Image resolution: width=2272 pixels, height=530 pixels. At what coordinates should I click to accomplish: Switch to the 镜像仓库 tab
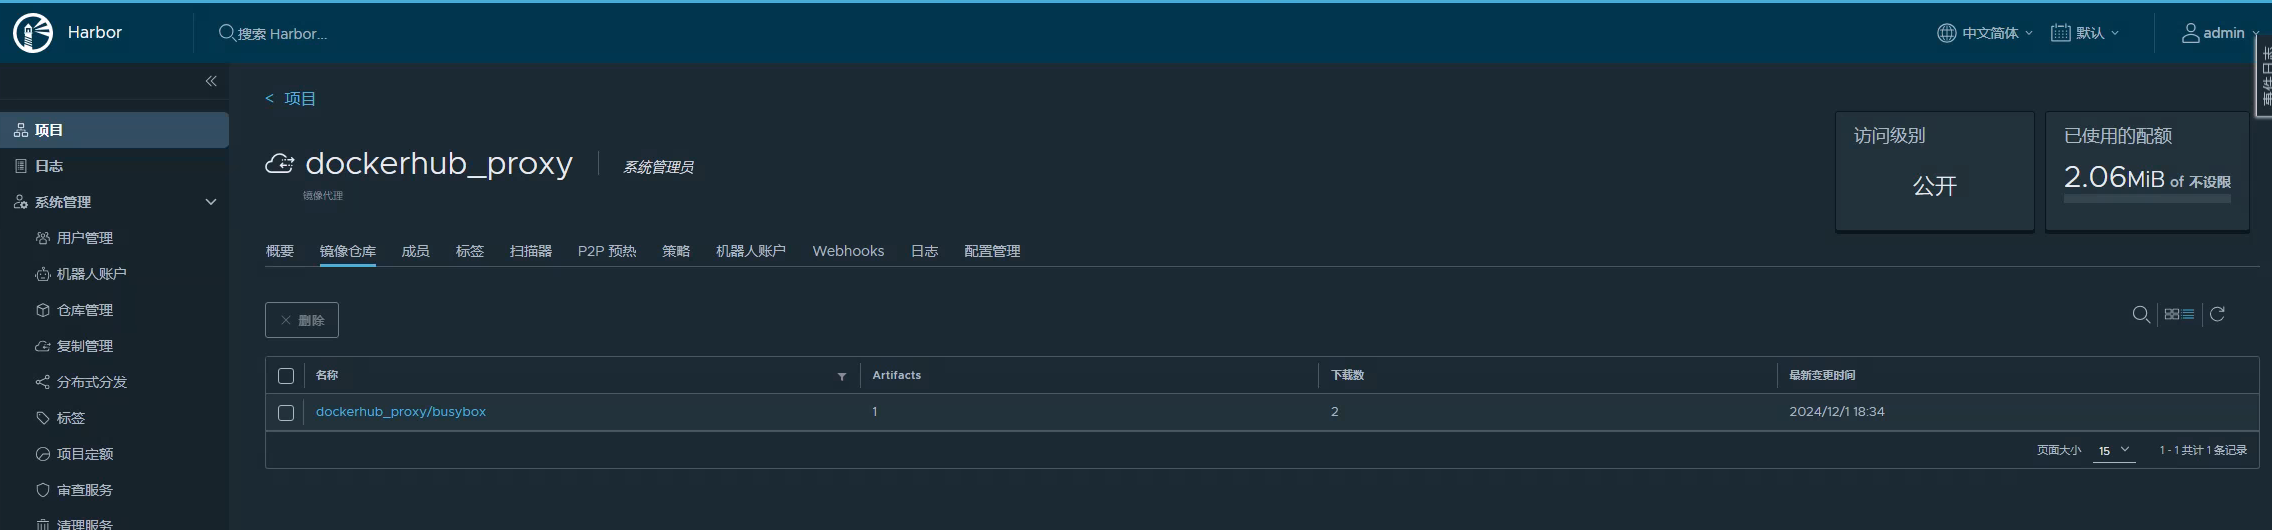[x=348, y=251]
